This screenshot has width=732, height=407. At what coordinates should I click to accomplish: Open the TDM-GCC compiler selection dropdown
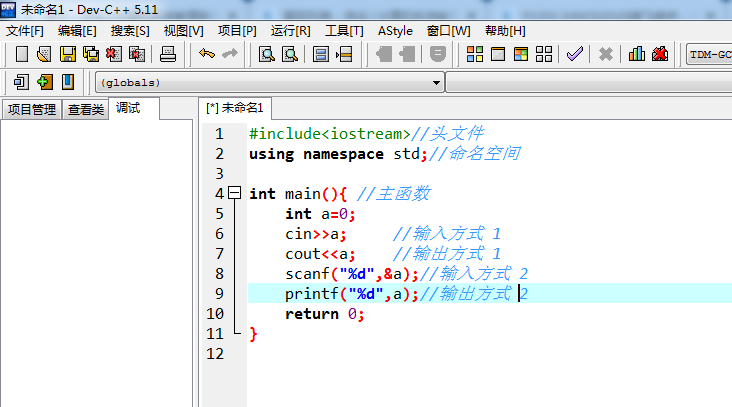coord(709,55)
